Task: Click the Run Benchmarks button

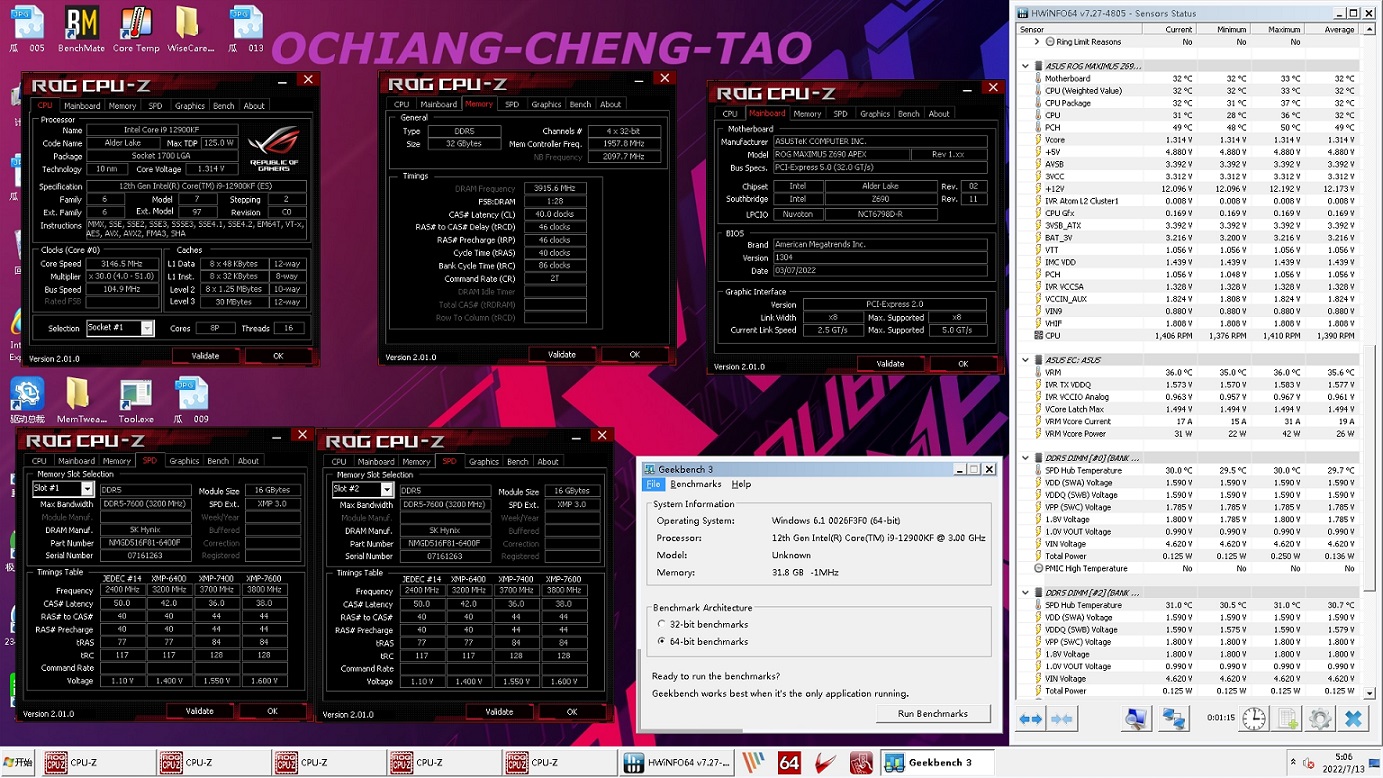Action: pyautogui.click(x=932, y=714)
